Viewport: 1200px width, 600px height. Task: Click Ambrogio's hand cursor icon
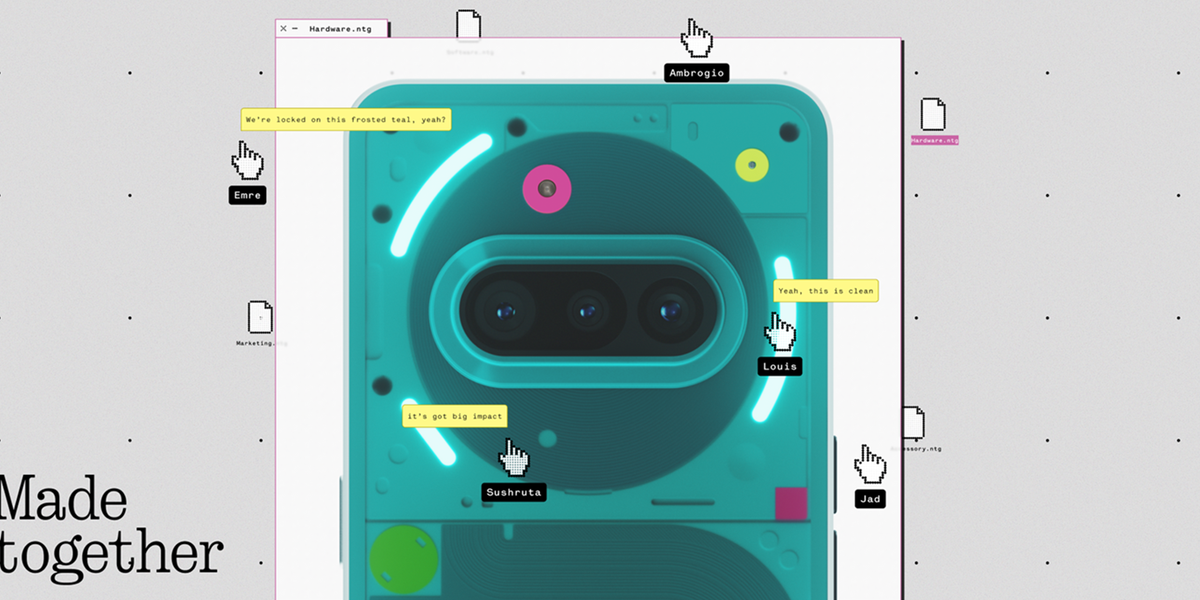(x=696, y=39)
